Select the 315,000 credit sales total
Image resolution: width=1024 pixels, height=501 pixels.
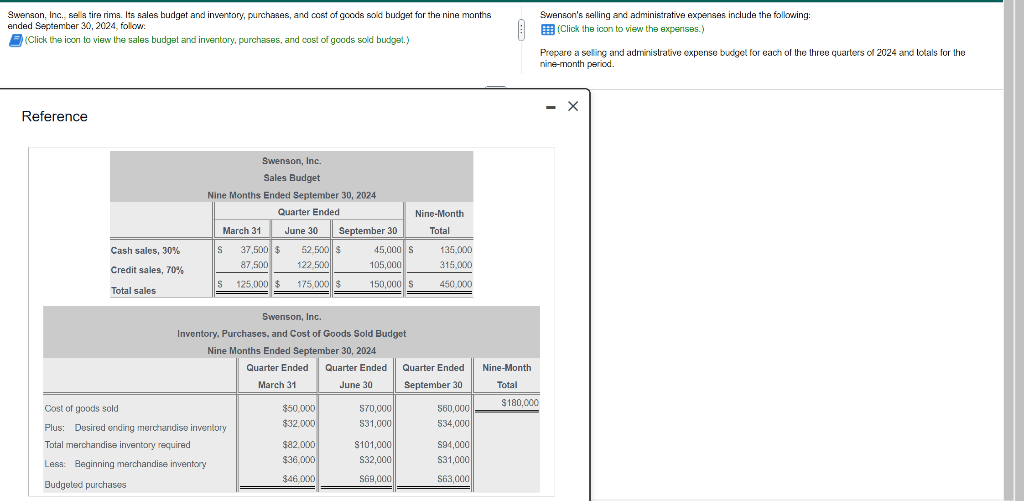click(456, 264)
